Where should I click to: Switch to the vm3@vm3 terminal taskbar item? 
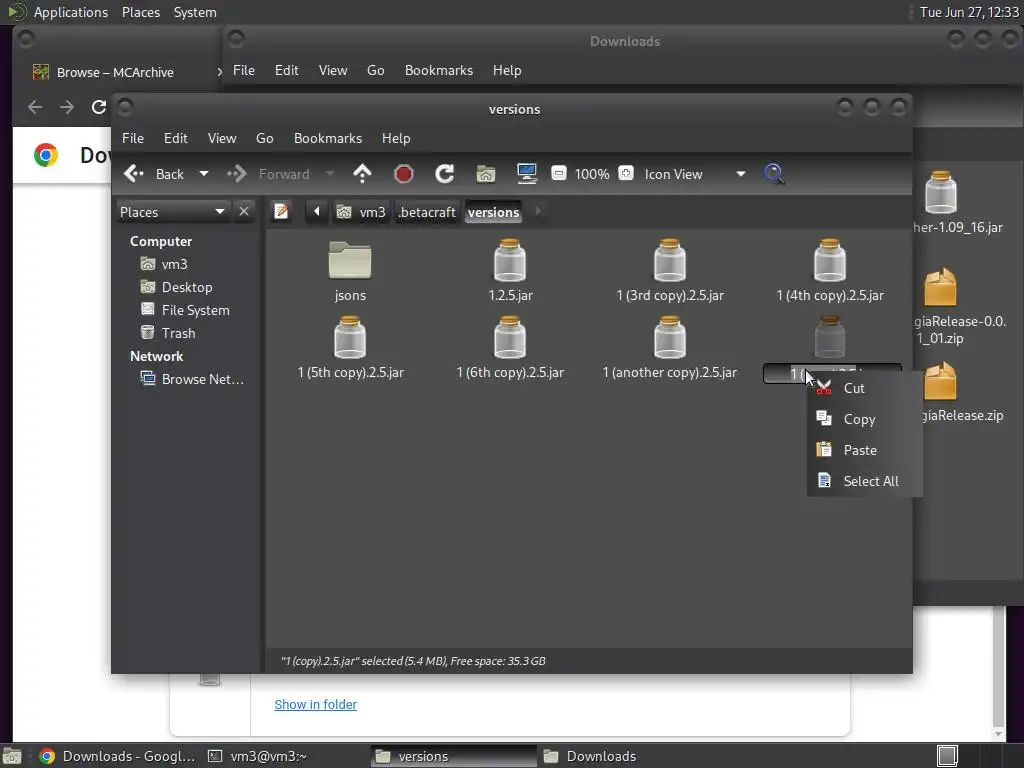pyautogui.click(x=268, y=756)
